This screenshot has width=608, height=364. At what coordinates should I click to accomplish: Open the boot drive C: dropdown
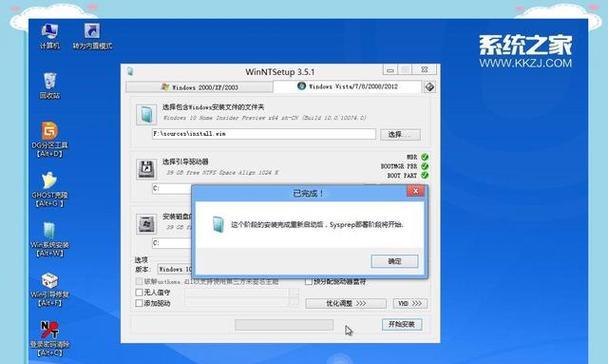(171, 189)
